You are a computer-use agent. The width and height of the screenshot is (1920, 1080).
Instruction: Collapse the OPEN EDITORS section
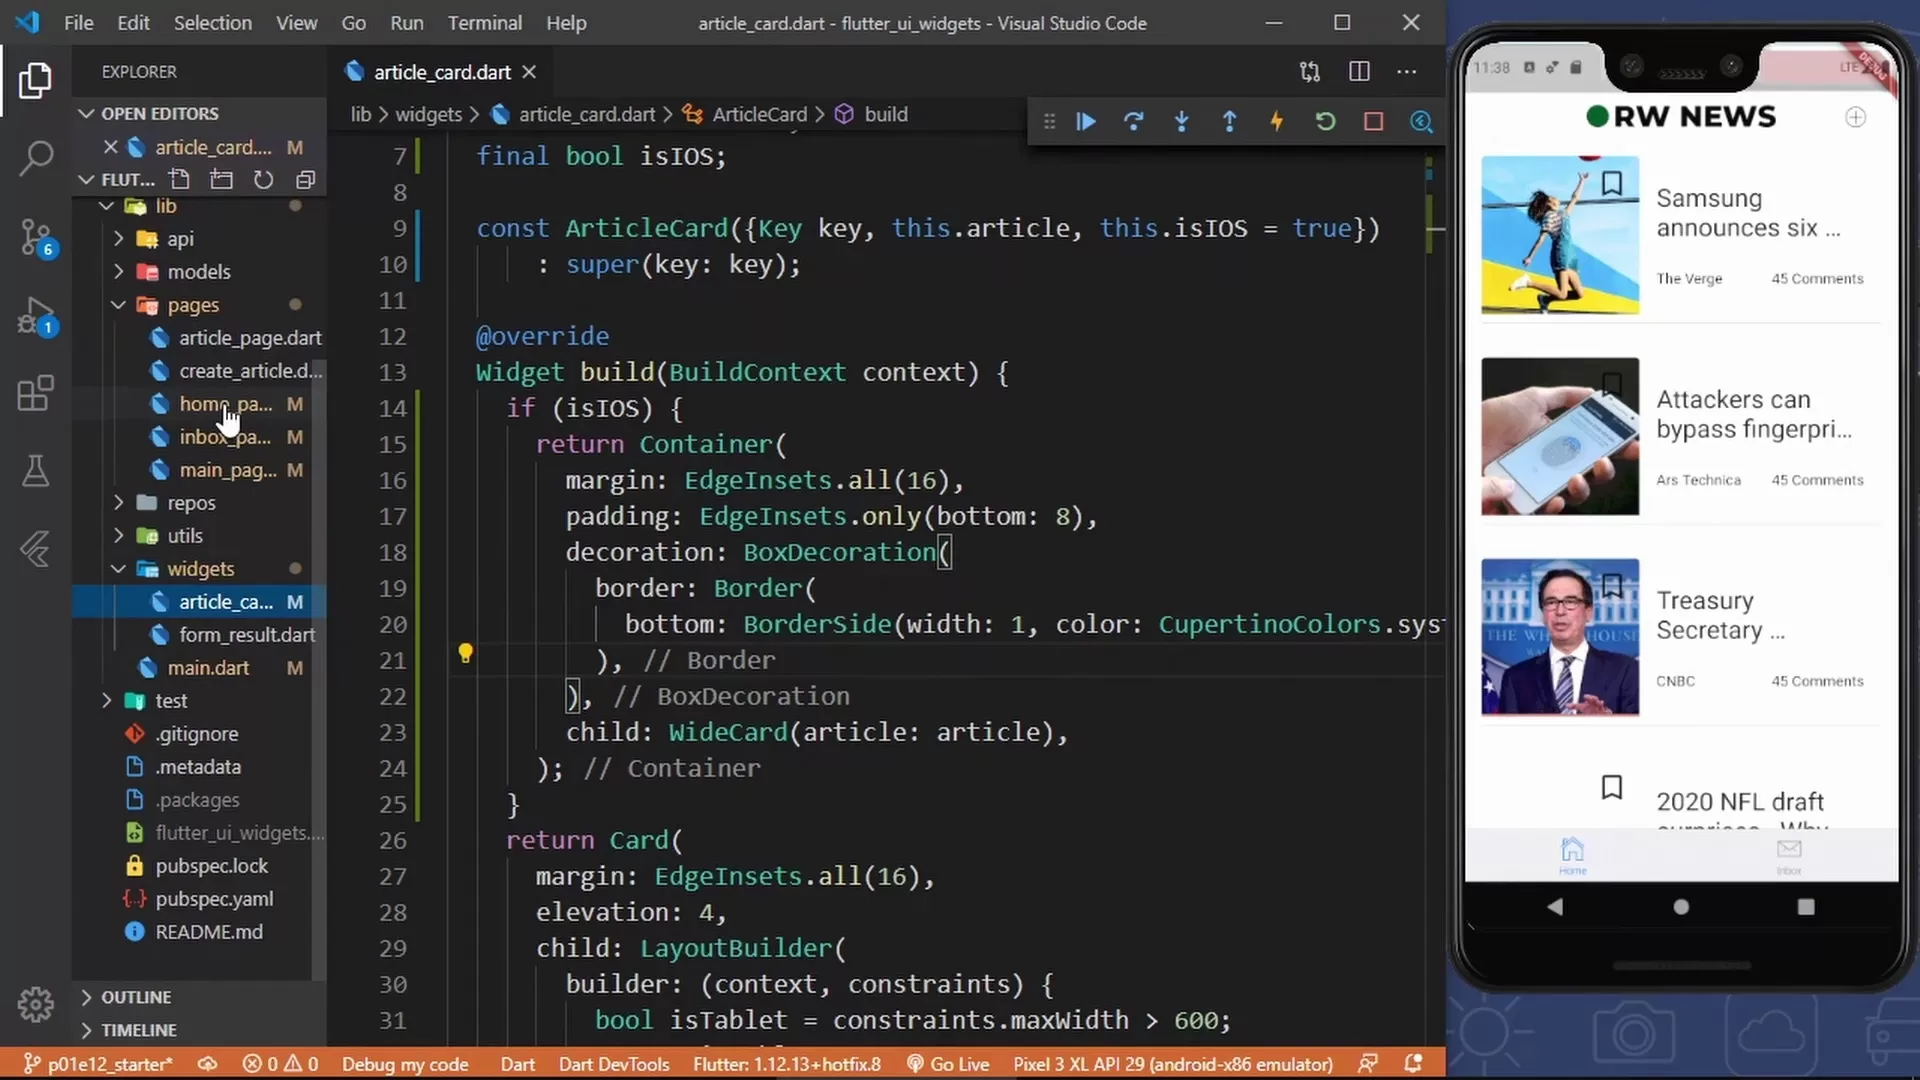[x=85, y=113]
